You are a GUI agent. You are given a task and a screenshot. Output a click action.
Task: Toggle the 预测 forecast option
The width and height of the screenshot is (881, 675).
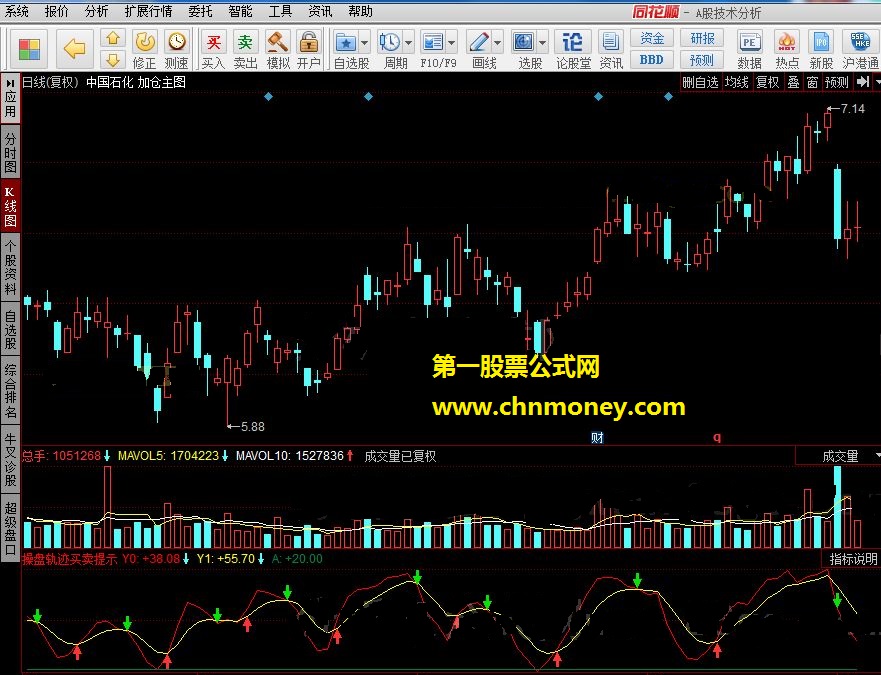coord(837,82)
